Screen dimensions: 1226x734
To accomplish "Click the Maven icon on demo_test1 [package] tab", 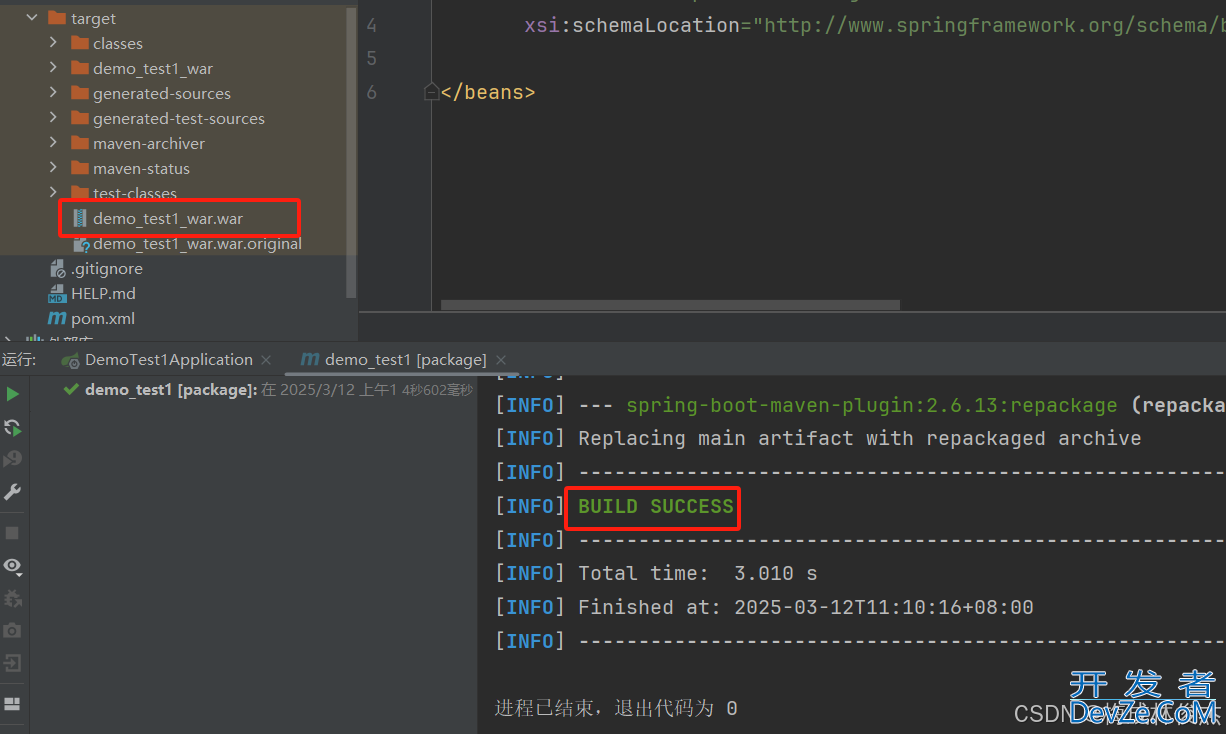I will pos(310,360).
